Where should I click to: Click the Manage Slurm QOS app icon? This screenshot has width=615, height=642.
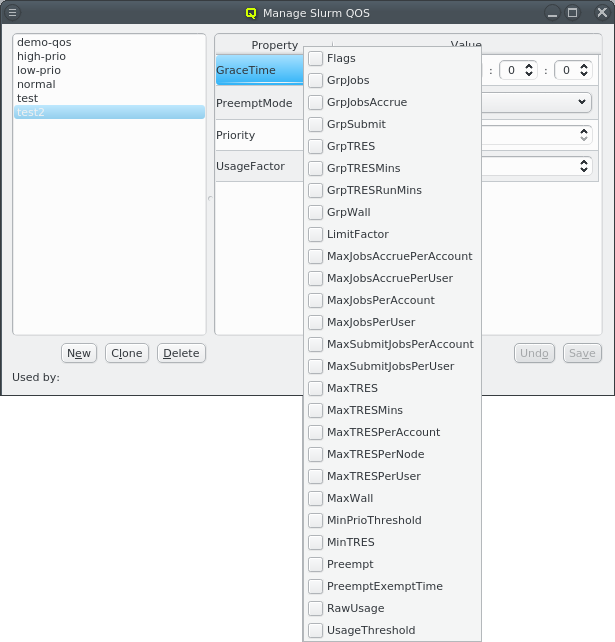pos(251,13)
